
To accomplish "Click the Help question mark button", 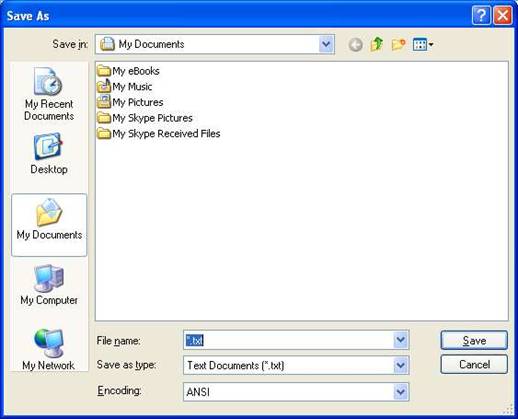I will [x=481, y=15].
